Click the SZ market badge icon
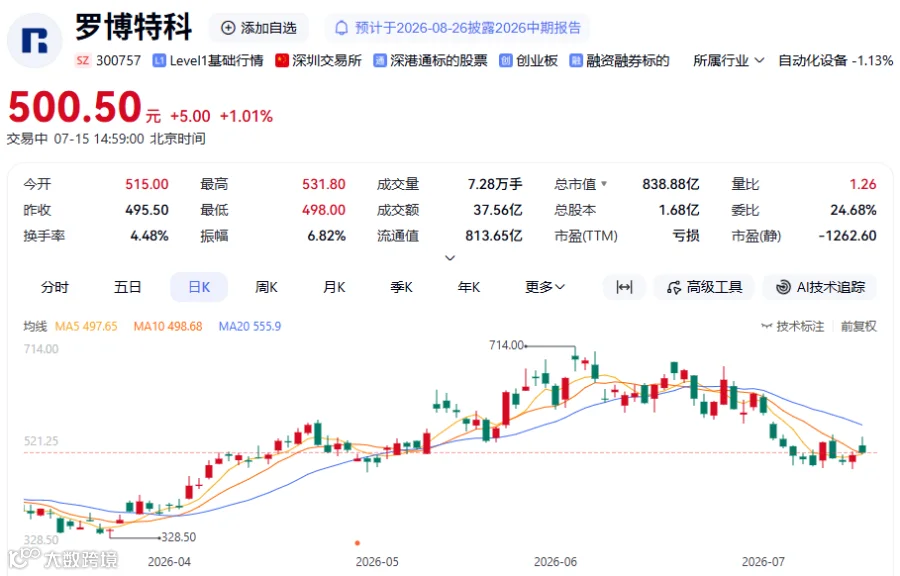900x576 pixels. (83, 60)
